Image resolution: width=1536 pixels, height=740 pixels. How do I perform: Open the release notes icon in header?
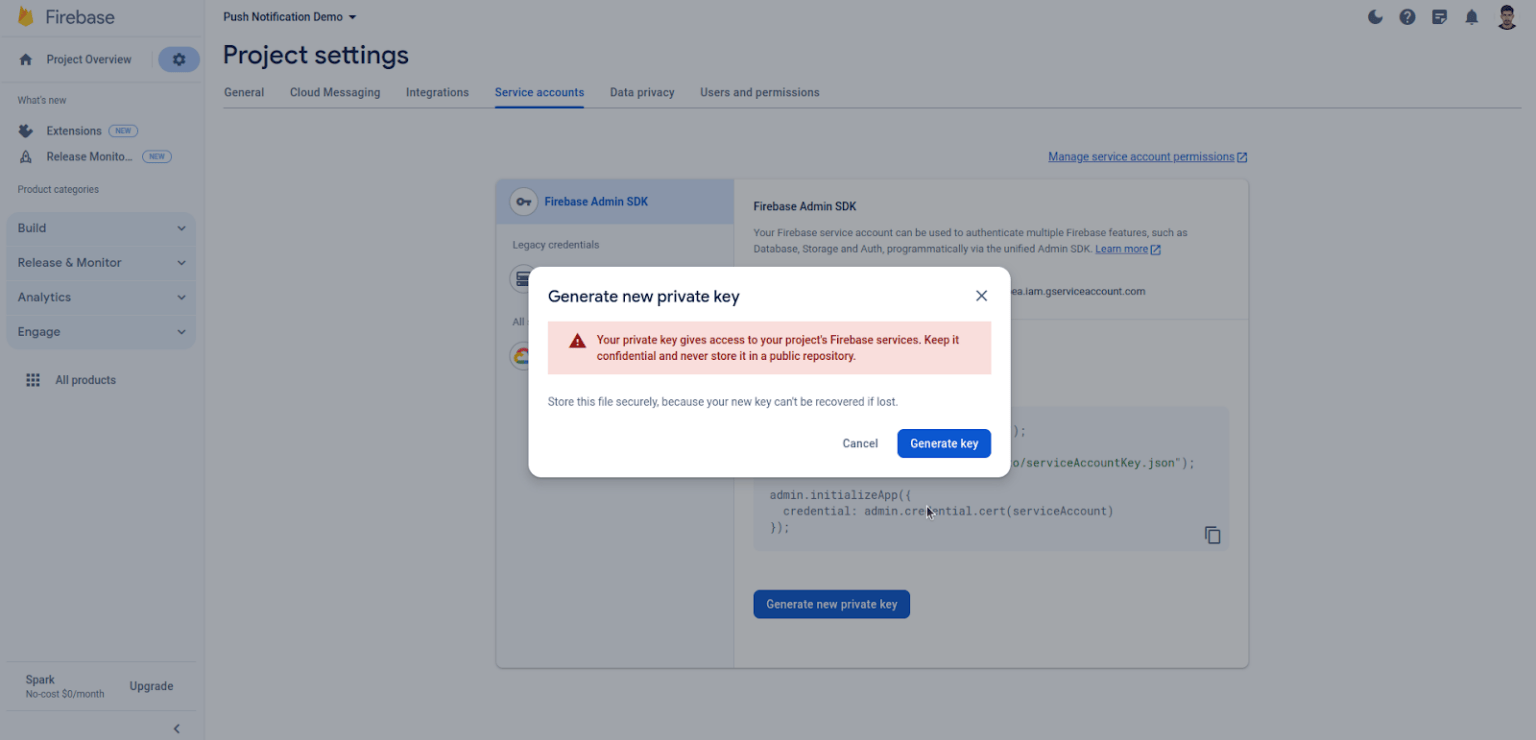(x=1439, y=17)
